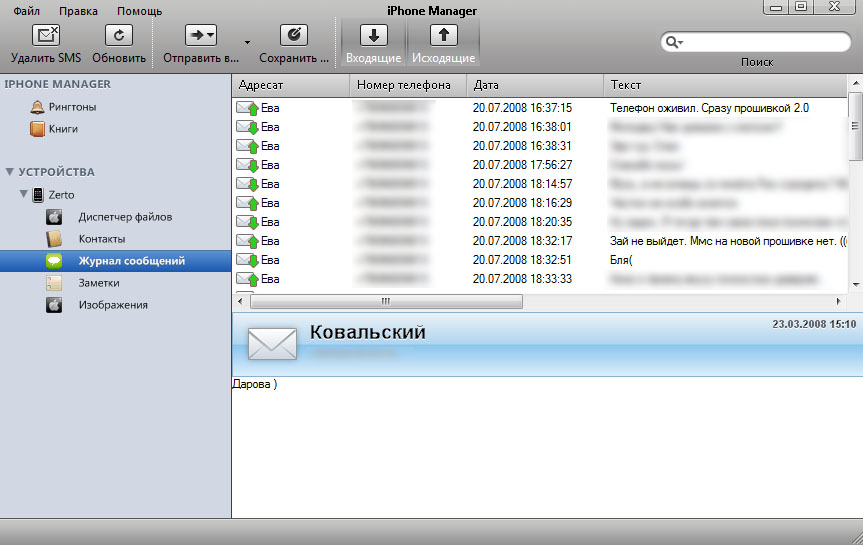Image resolution: width=863 pixels, height=545 pixels.
Task: Click the Книги book icon
Action: pyautogui.click(x=37, y=129)
